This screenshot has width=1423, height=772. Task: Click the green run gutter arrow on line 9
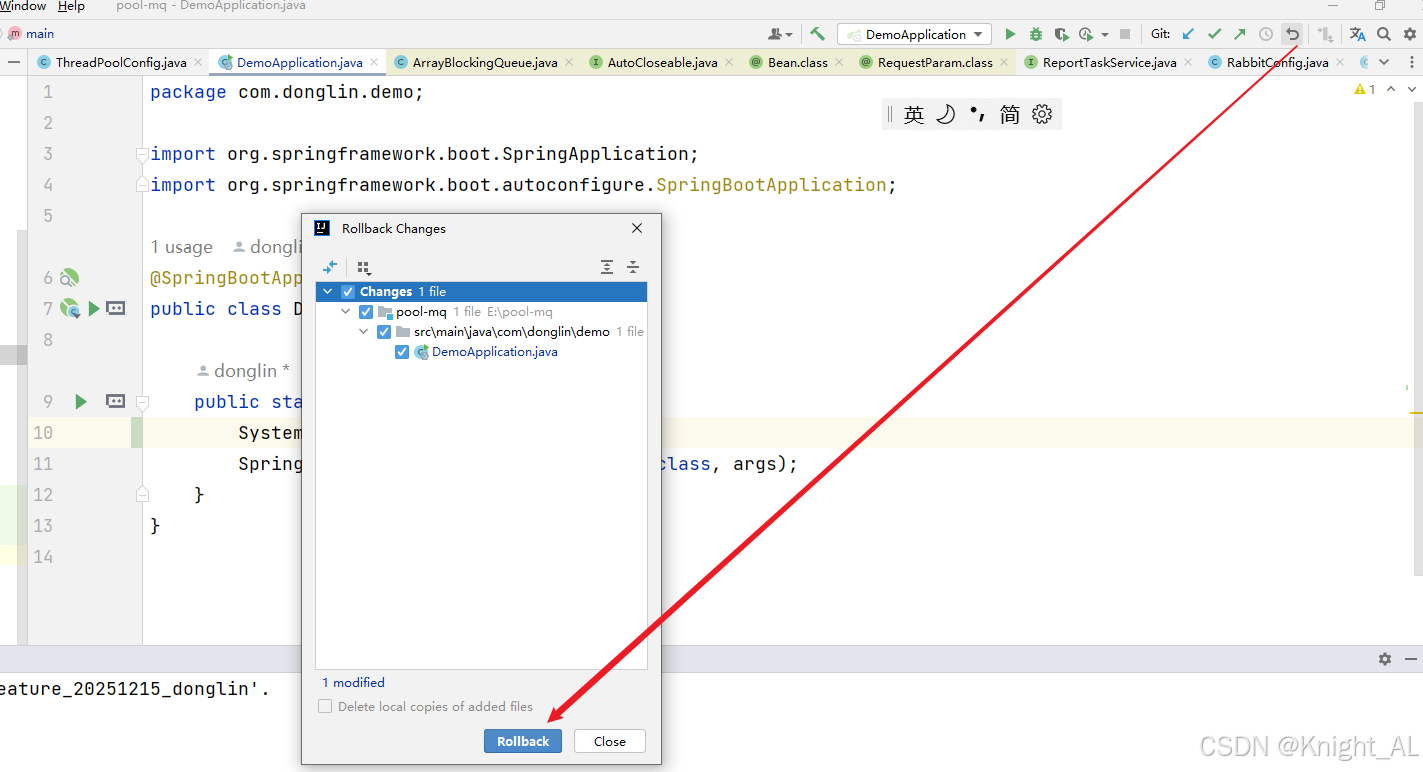click(81, 401)
